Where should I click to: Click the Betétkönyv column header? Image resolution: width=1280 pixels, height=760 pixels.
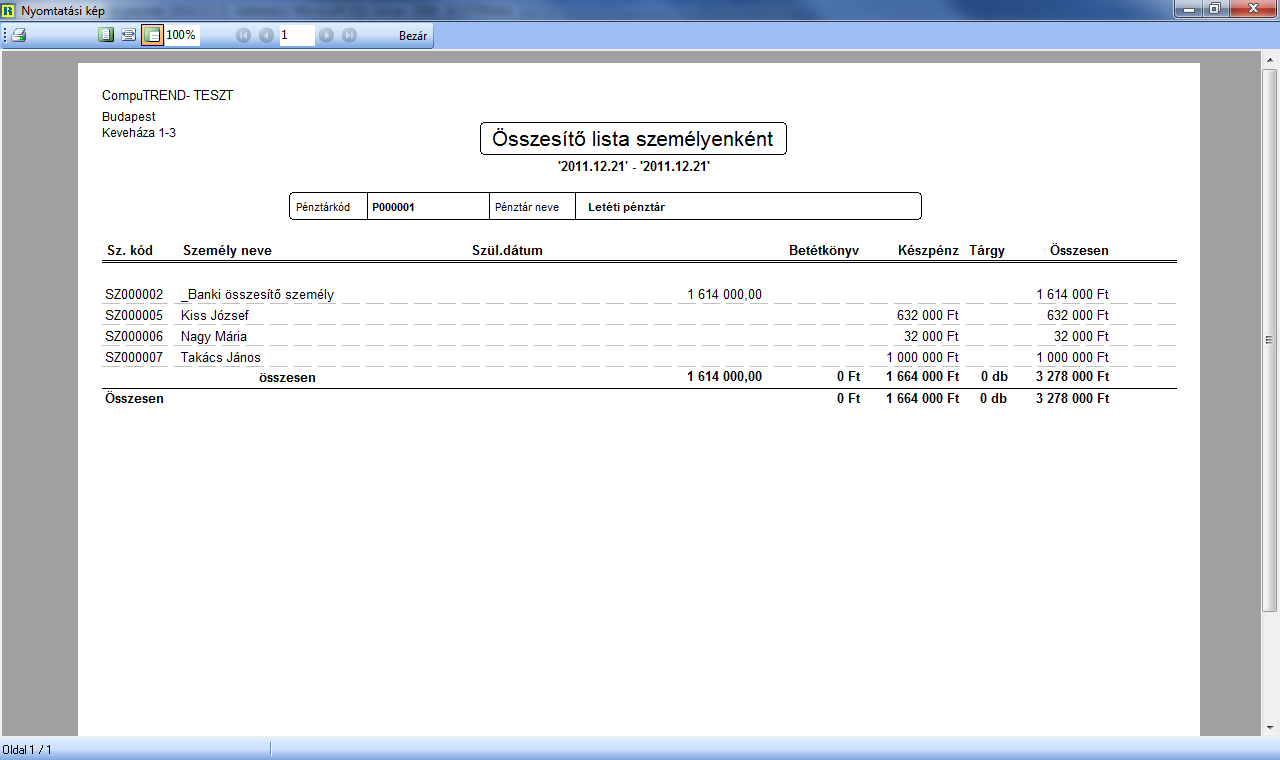[x=824, y=250]
